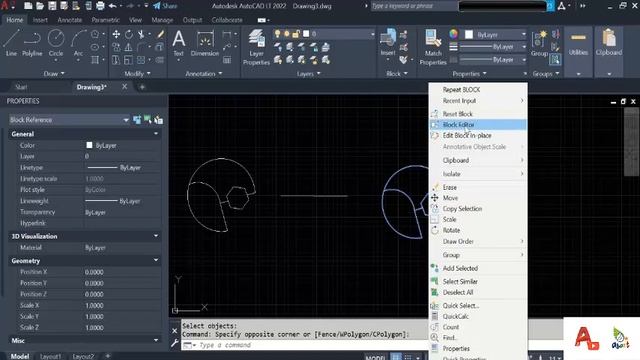Click the Undo arrow in quick access toolbar

click(x=113, y=6)
